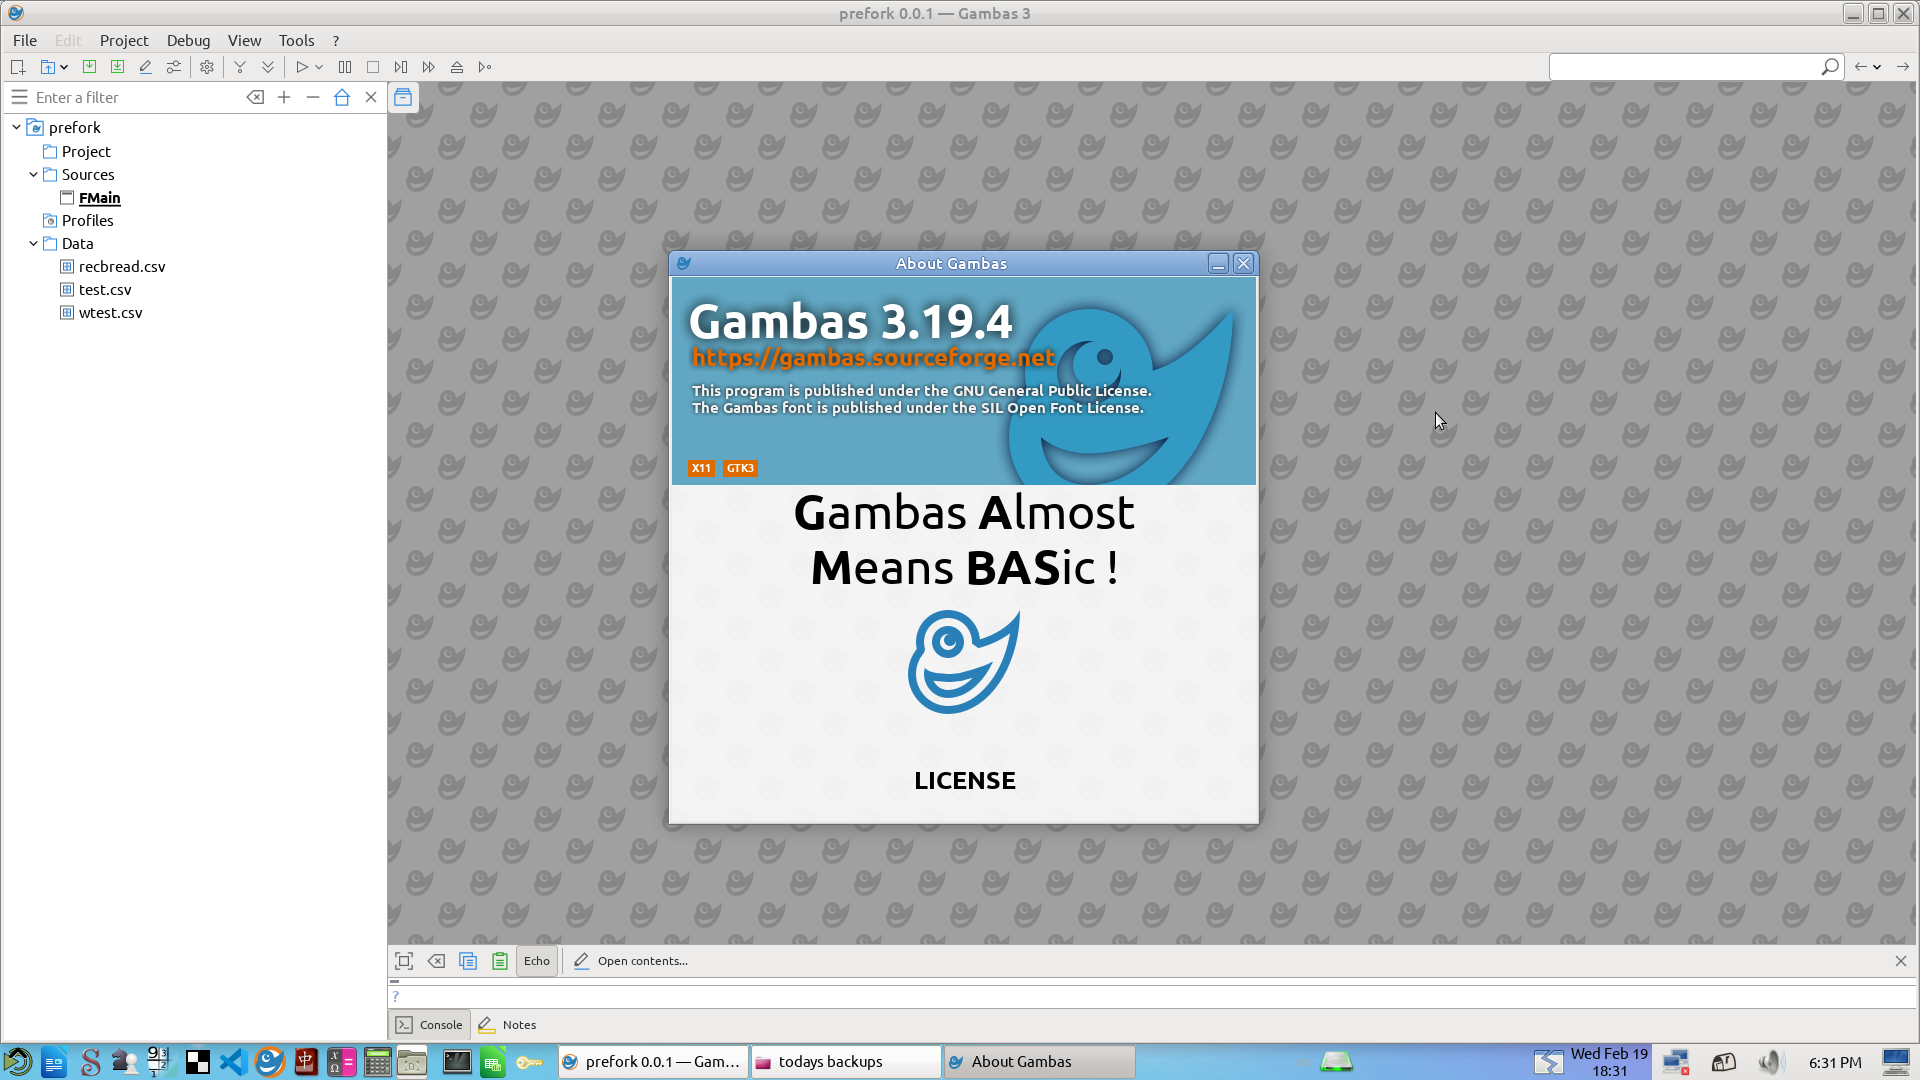
Task: Collapse the Data folder
Action: click(33, 243)
